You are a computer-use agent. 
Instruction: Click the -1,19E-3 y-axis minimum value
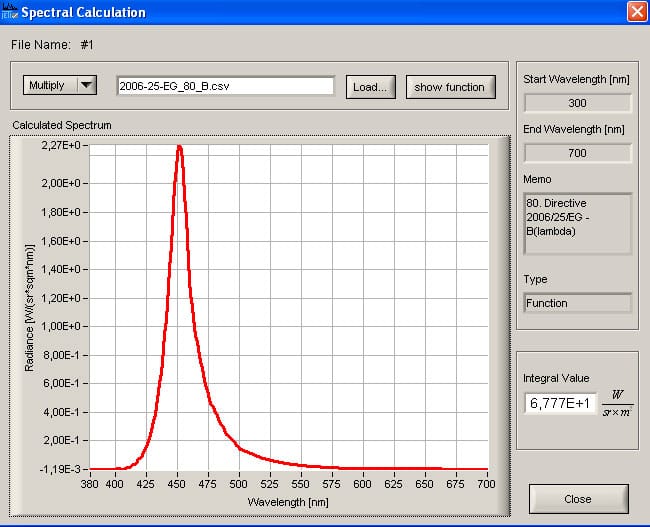[60, 469]
